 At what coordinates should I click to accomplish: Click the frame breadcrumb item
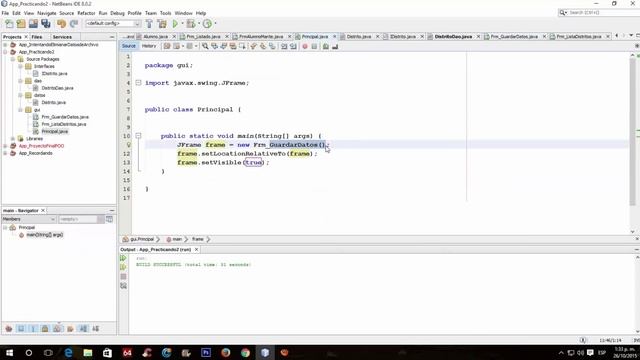(x=198, y=239)
